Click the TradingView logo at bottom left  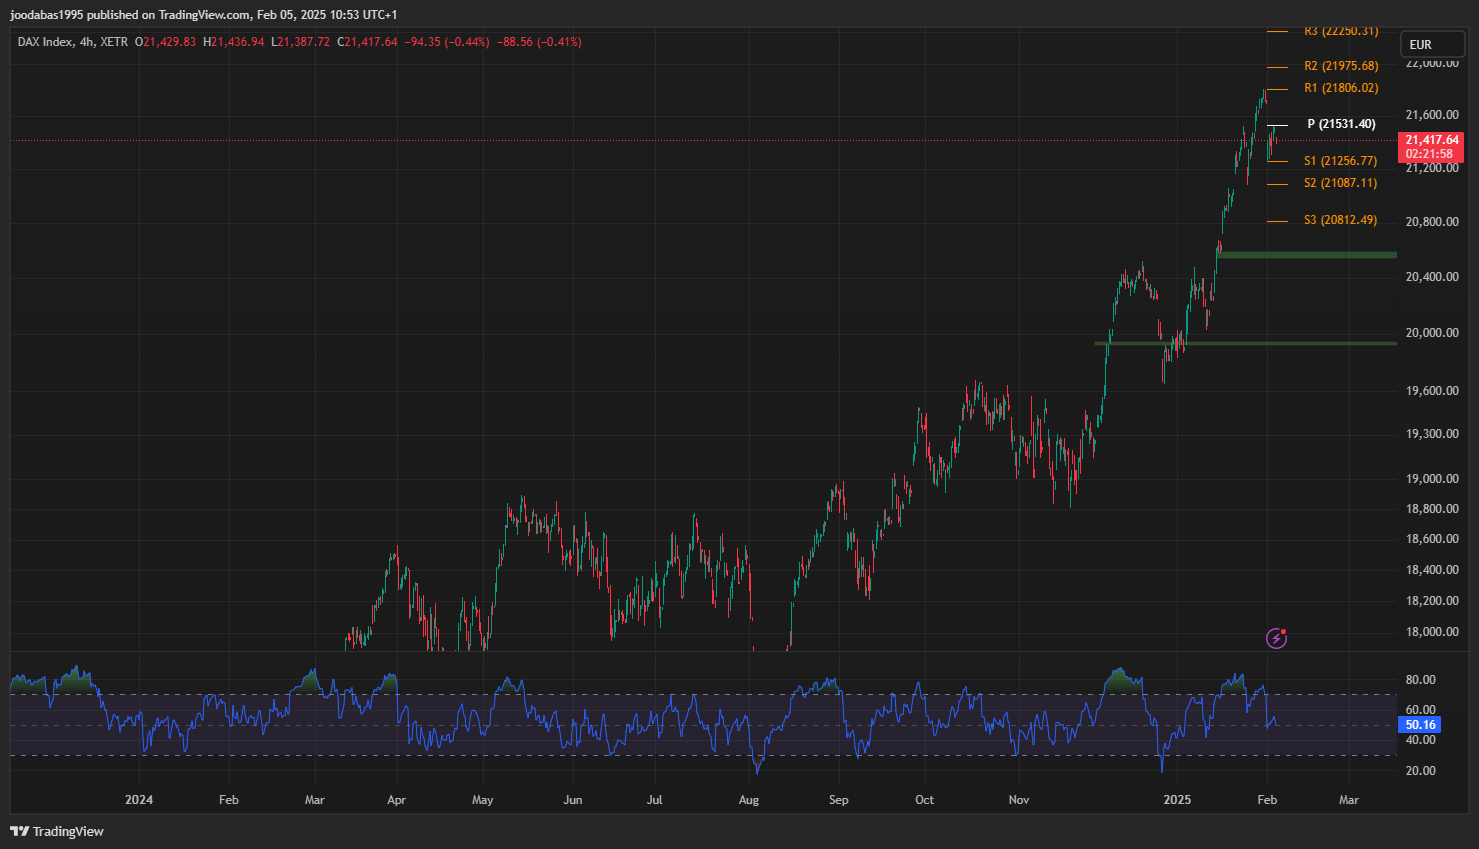pos(57,831)
